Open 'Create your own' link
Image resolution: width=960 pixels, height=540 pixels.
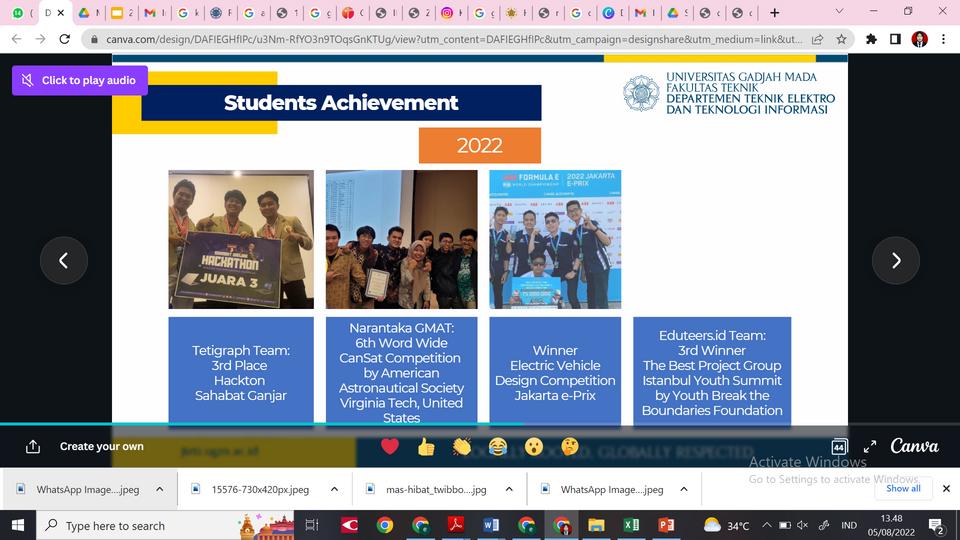tap(102, 446)
